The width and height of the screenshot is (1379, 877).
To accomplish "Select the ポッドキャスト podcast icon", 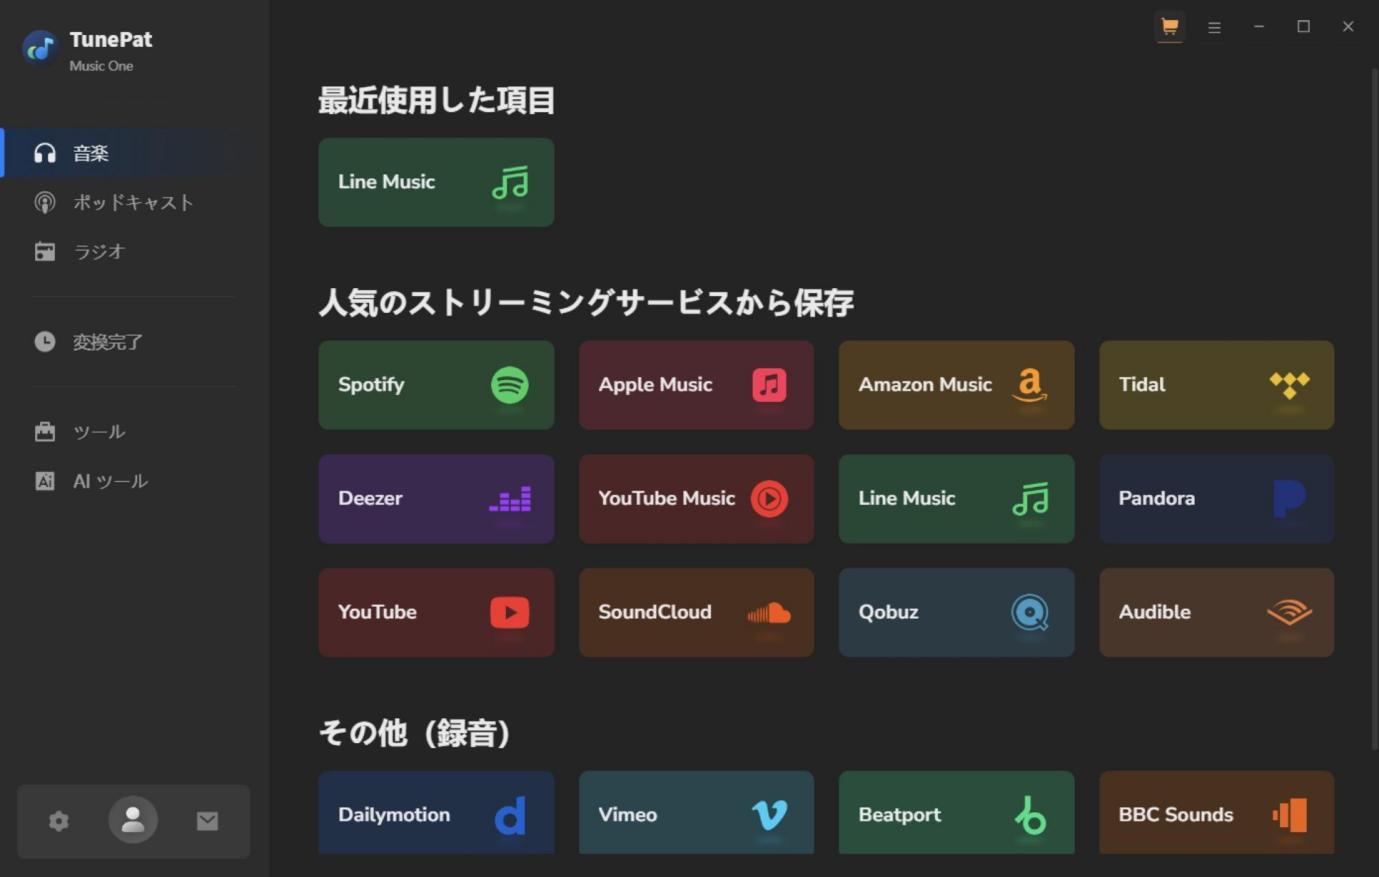I will click(x=45, y=202).
